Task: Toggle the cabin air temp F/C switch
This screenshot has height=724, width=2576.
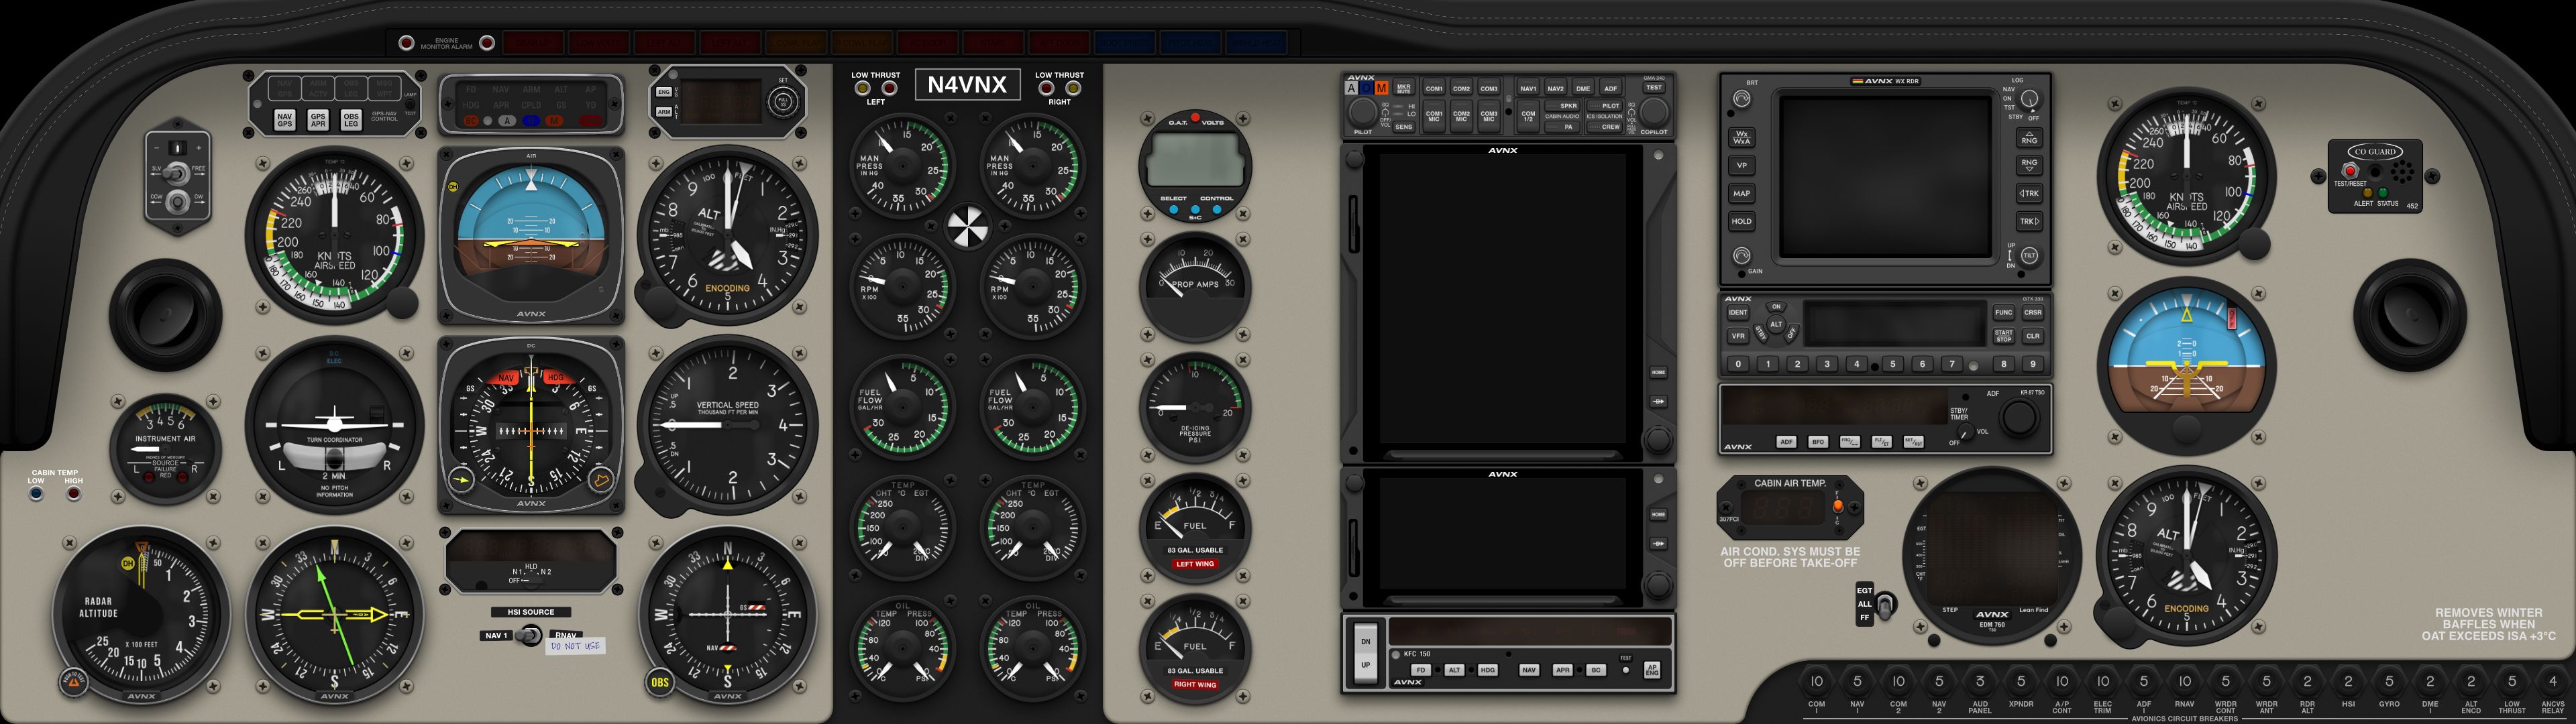Action: pyautogui.click(x=1837, y=507)
